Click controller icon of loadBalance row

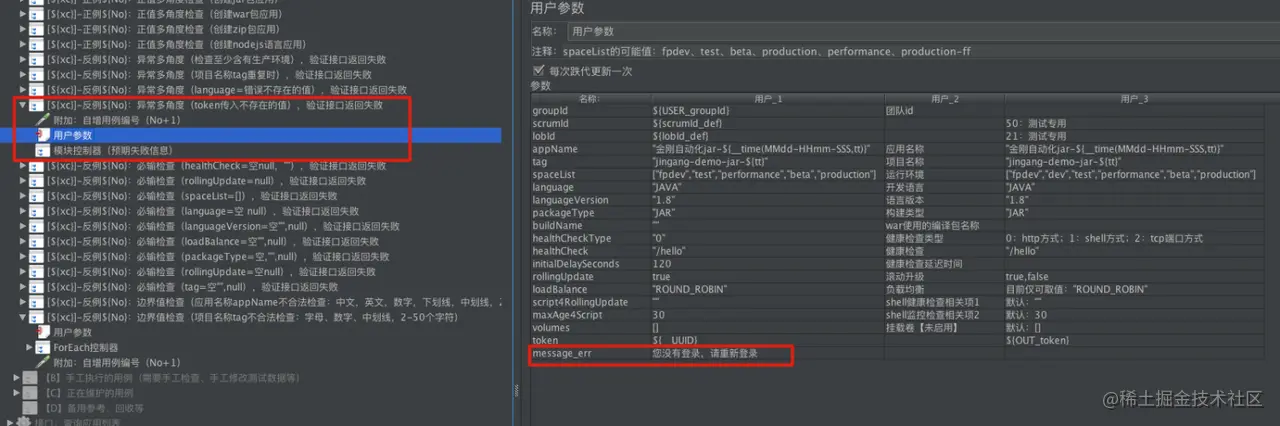tap(36, 241)
